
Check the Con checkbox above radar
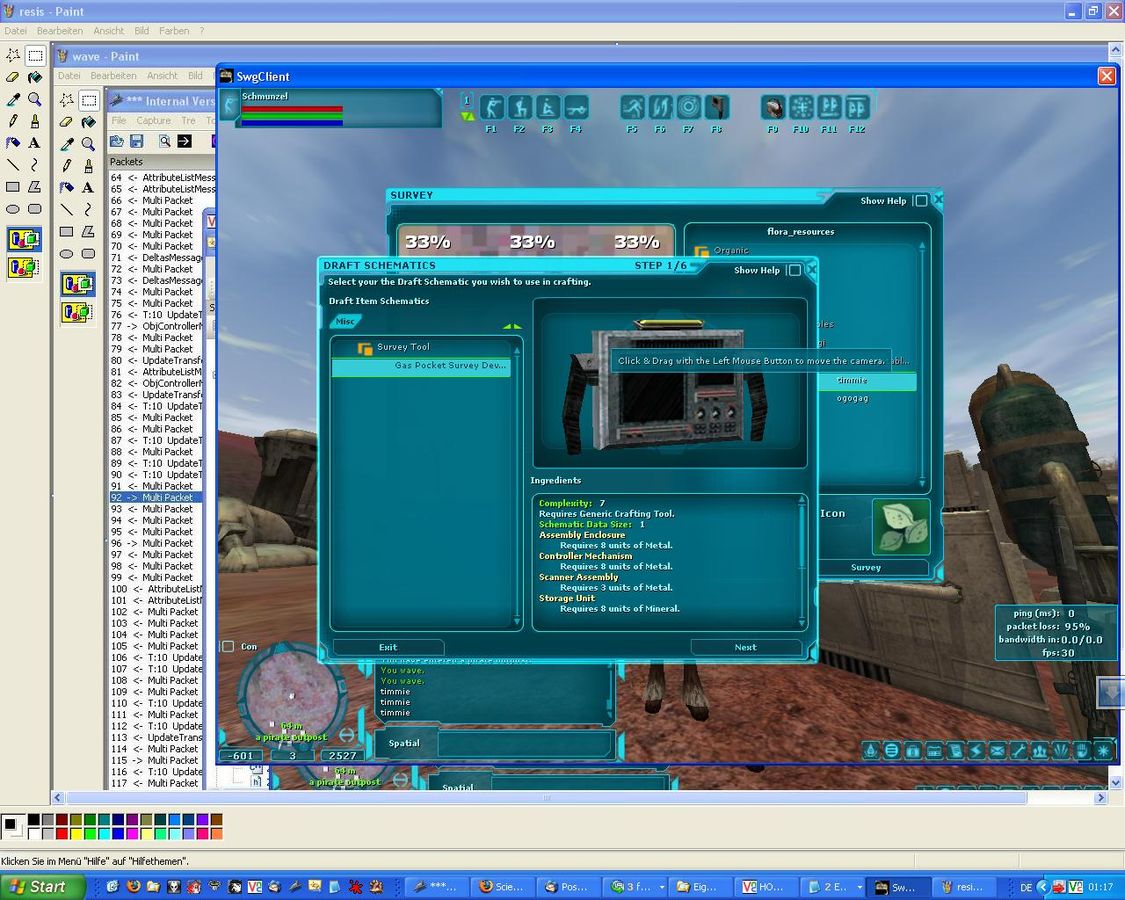pyautogui.click(x=228, y=647)
